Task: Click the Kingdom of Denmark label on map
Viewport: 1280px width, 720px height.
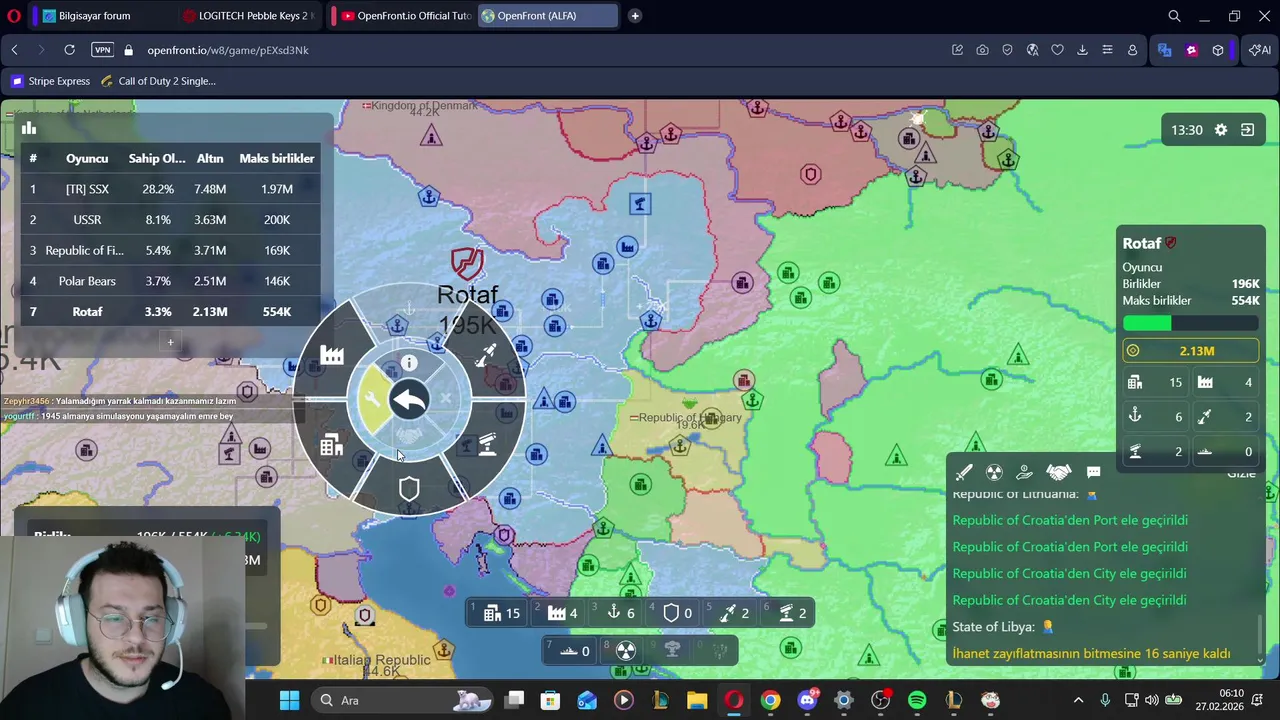Action: [420, 105]
